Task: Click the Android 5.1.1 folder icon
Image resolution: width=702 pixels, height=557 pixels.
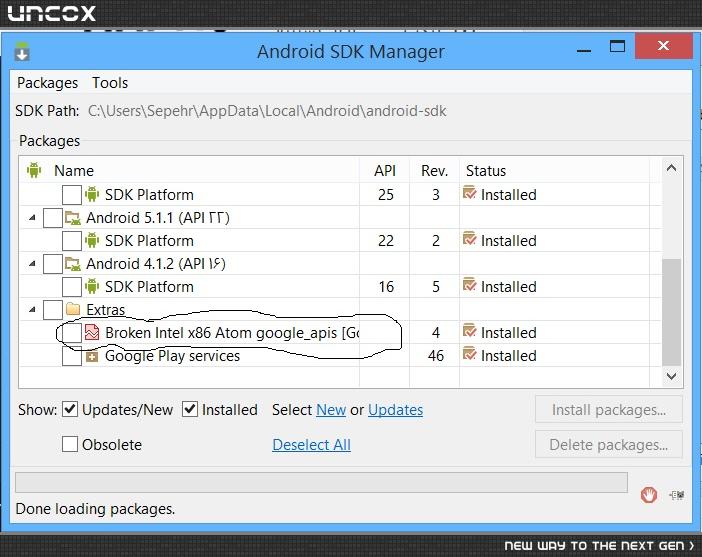Action: [73, 218]
